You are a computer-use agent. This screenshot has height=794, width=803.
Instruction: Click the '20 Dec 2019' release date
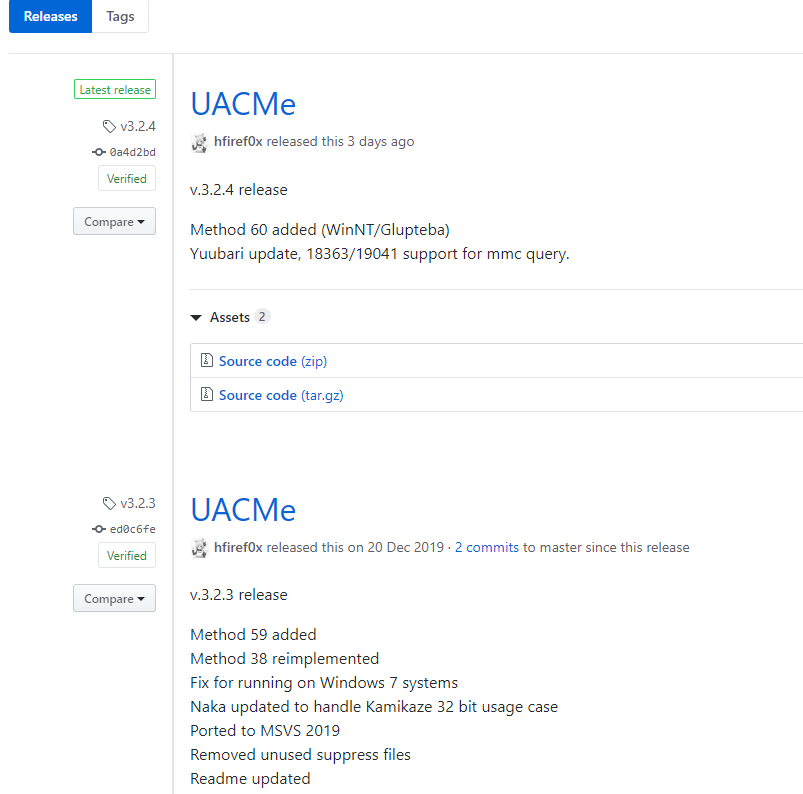pos(406,547)
